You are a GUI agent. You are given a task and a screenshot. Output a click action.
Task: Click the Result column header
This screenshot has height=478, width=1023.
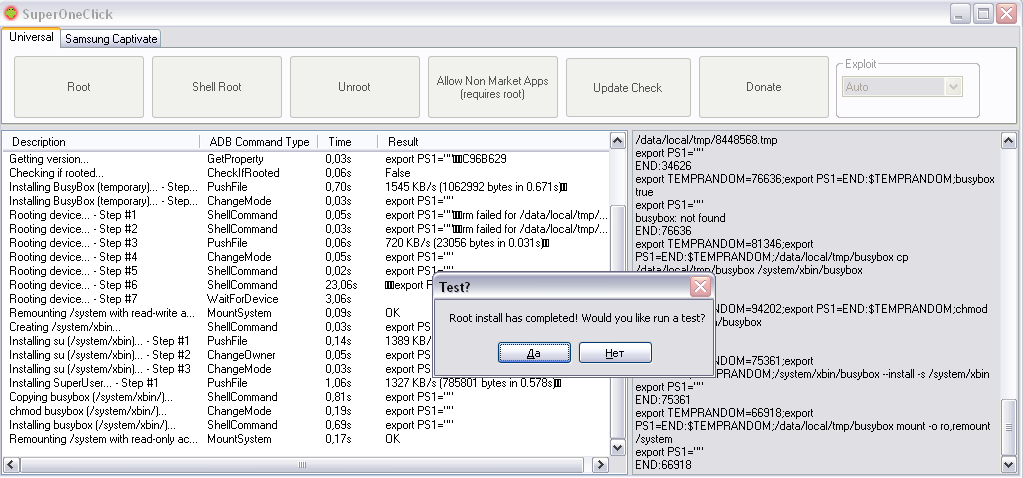[x=403, y=142]
